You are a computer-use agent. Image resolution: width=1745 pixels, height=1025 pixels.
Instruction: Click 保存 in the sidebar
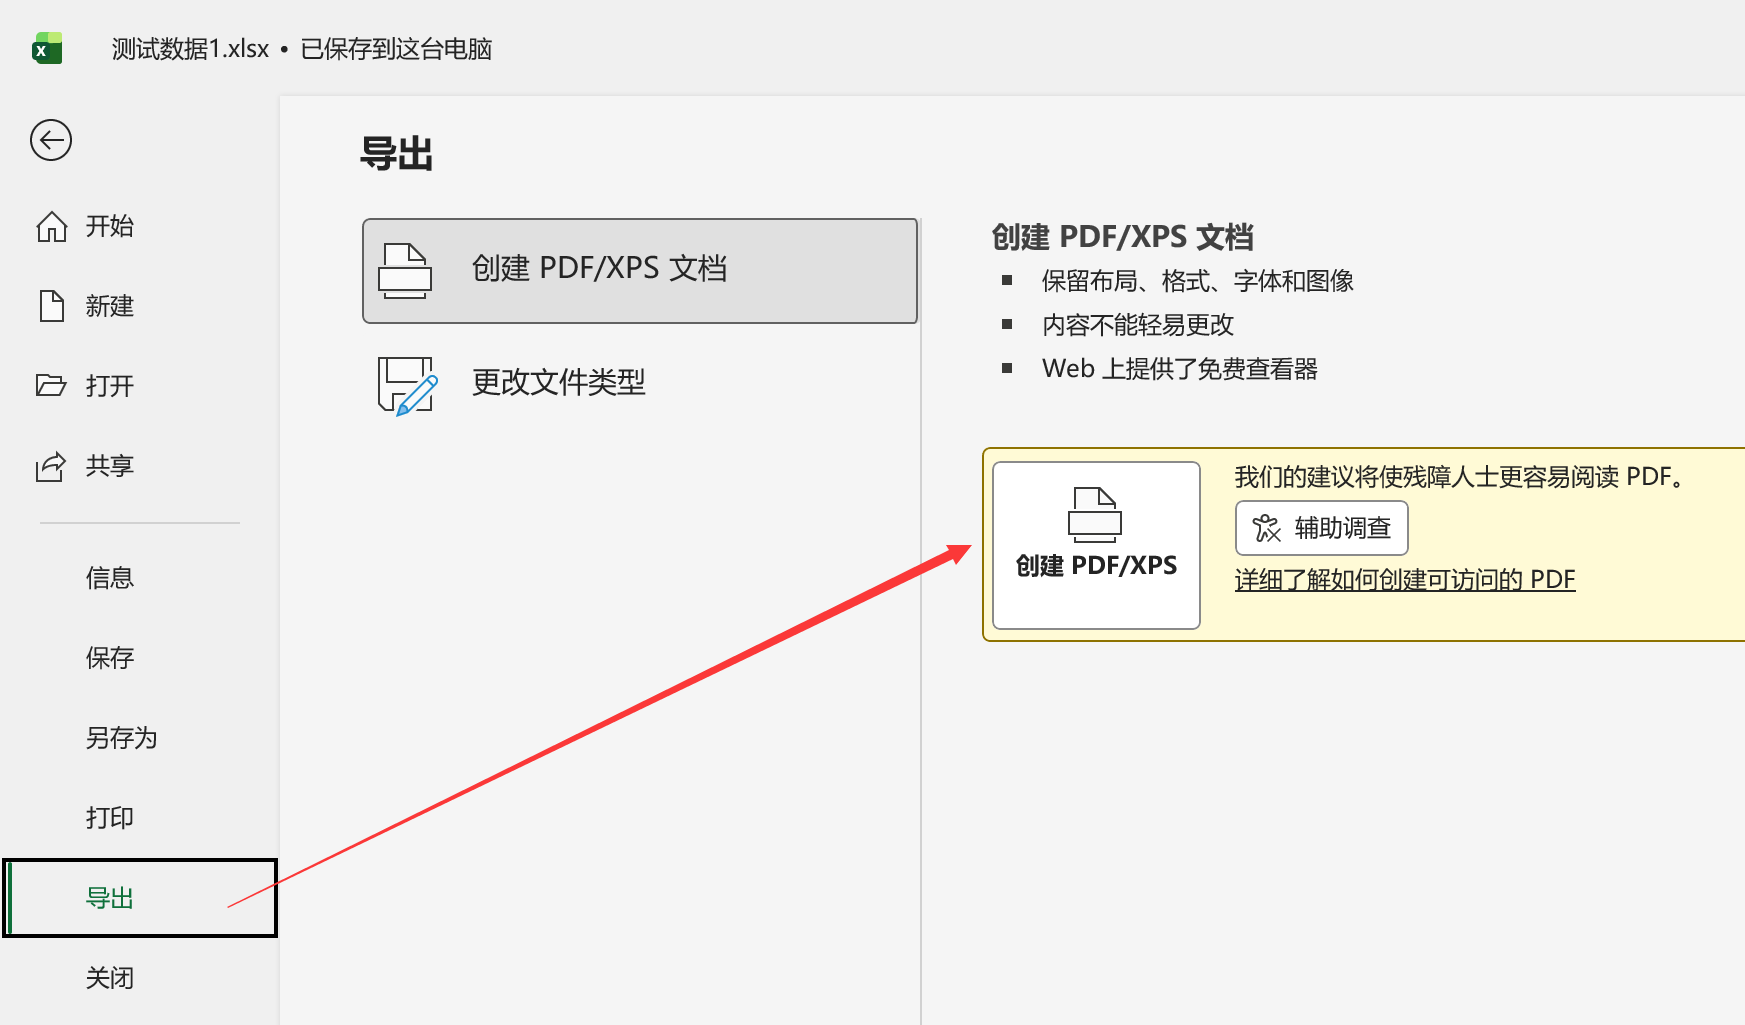pyautogui.click(x=109, y=658)
